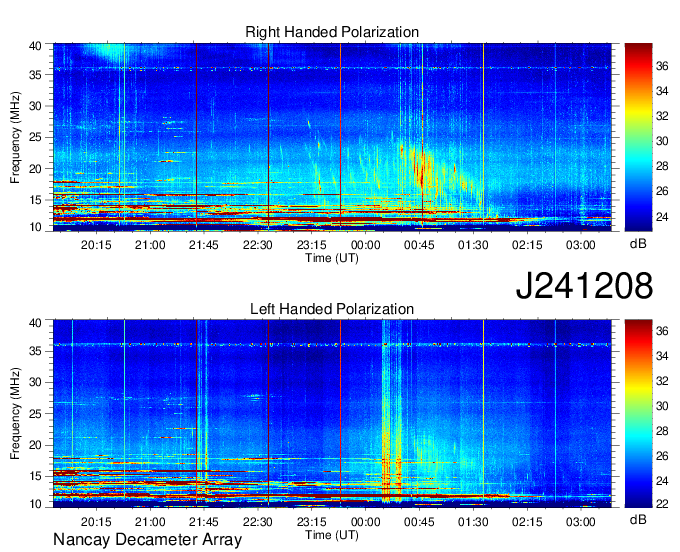The width and height of the screenshot is (680, 552).
Task: Click the 36 label on the Left Handed color bar
Action: click(662, 331)
